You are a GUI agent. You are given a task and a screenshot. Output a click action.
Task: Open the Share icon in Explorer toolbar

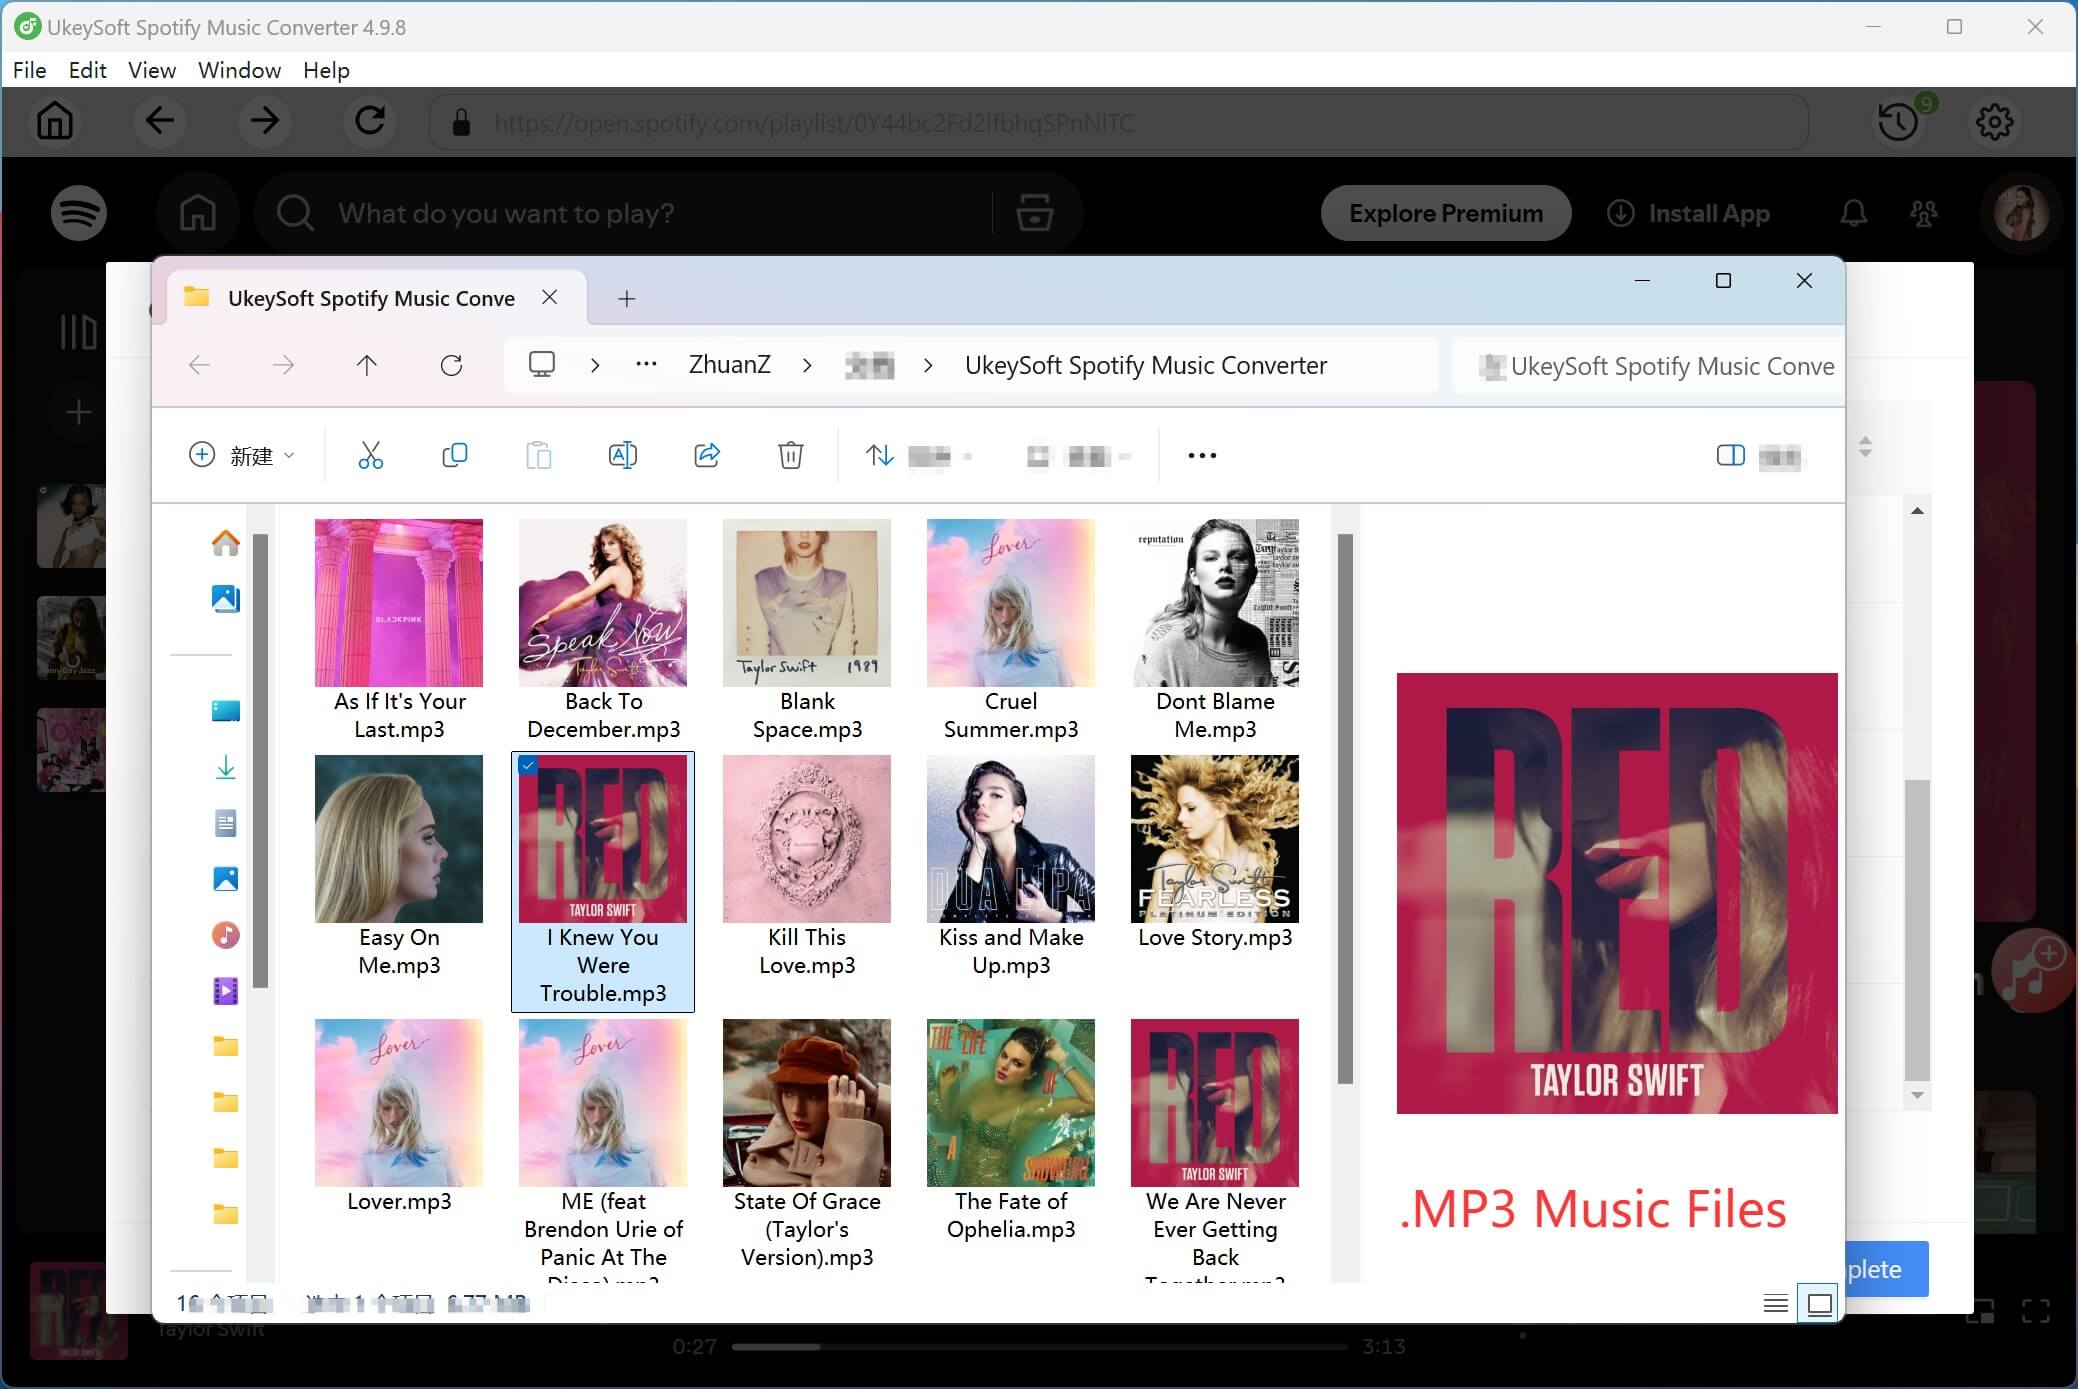[707, 455]
